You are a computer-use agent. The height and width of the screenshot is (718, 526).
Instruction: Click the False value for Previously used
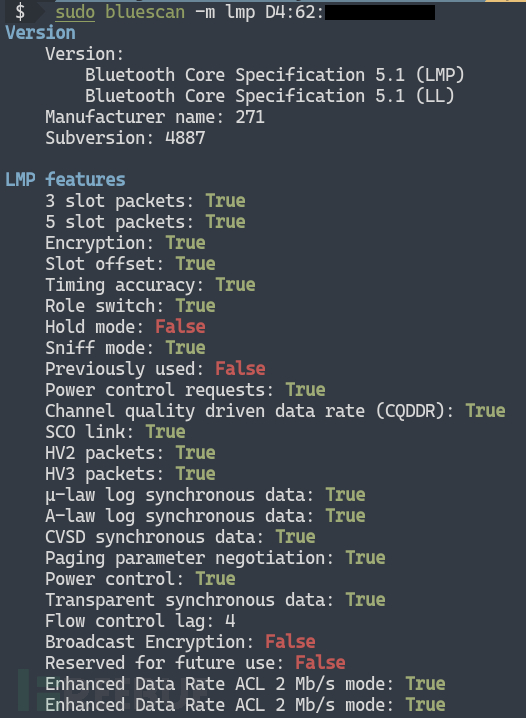(x=240, y=369)
